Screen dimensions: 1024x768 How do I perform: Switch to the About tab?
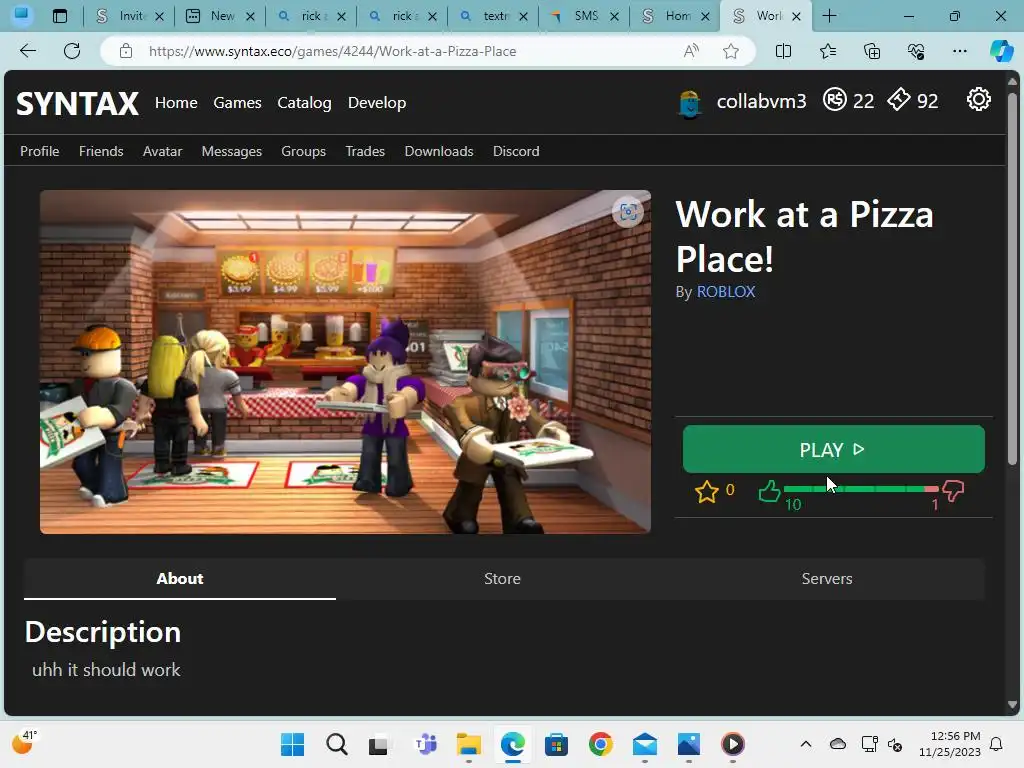(x=180, y=579)
